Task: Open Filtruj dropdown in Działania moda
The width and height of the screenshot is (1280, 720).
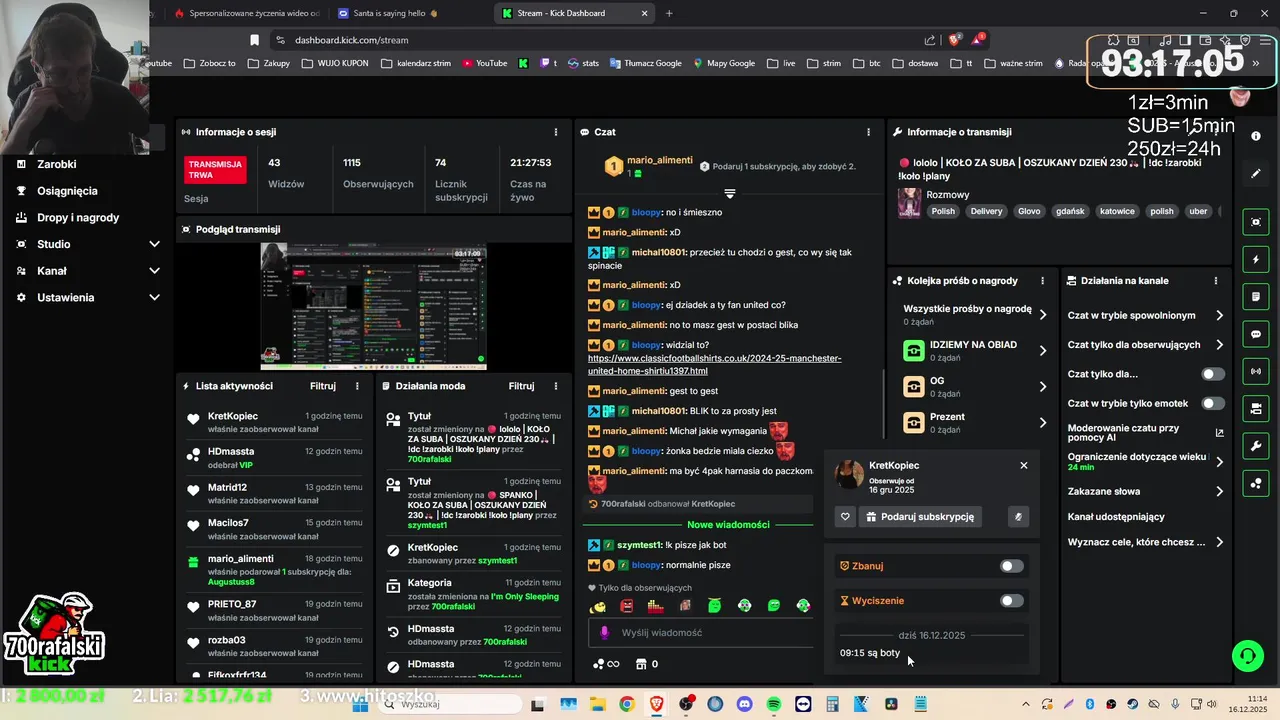Action: [x=522, y=386]
